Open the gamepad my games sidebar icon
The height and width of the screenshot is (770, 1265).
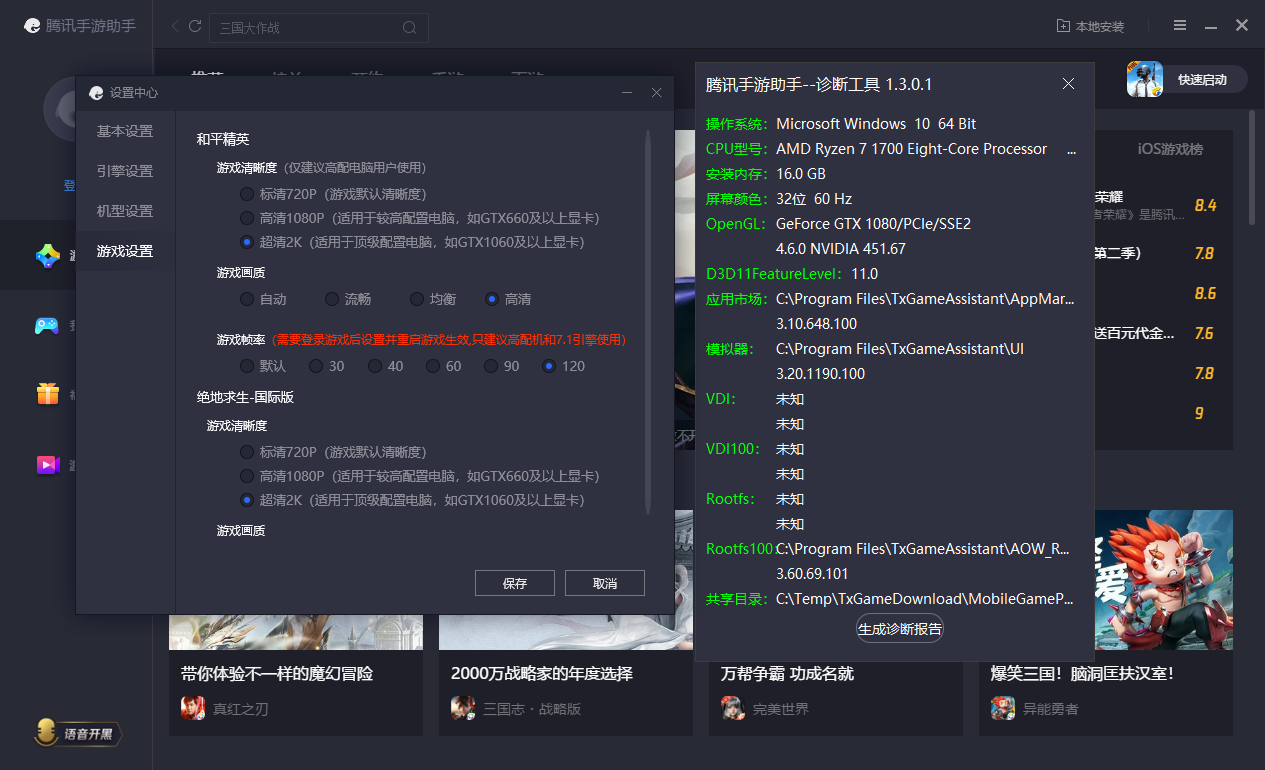click(x=47, y=325)
